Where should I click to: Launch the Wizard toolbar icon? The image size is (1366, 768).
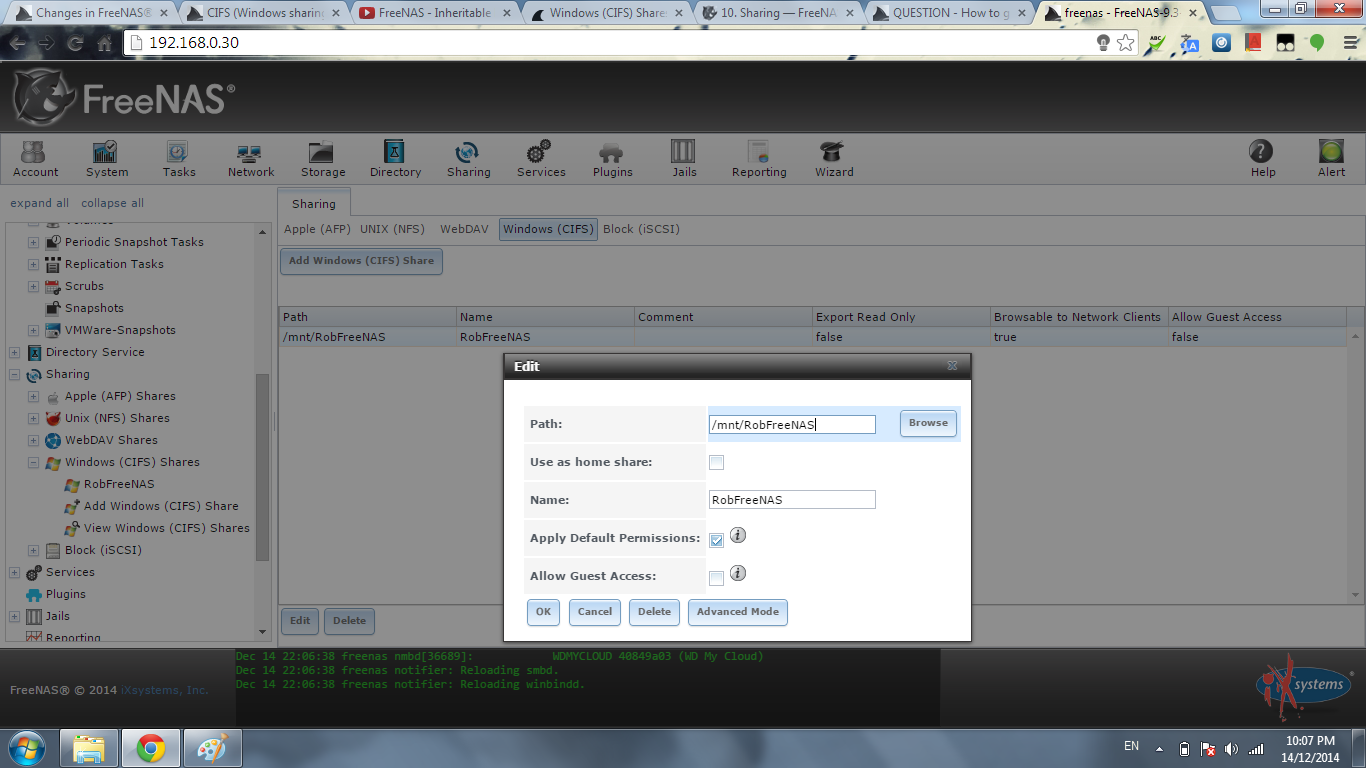833,158
